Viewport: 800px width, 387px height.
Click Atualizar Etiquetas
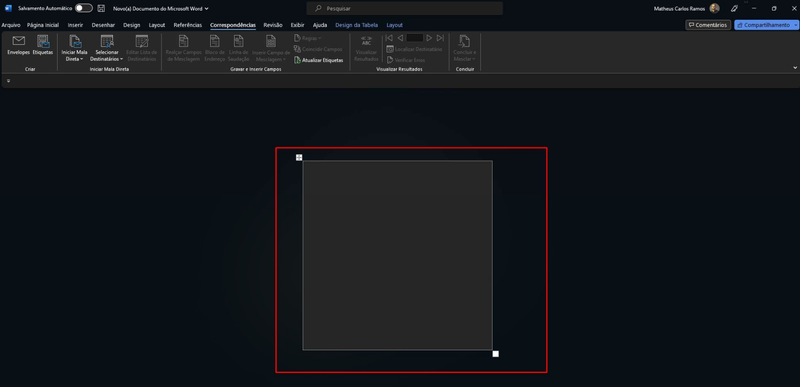318,60
